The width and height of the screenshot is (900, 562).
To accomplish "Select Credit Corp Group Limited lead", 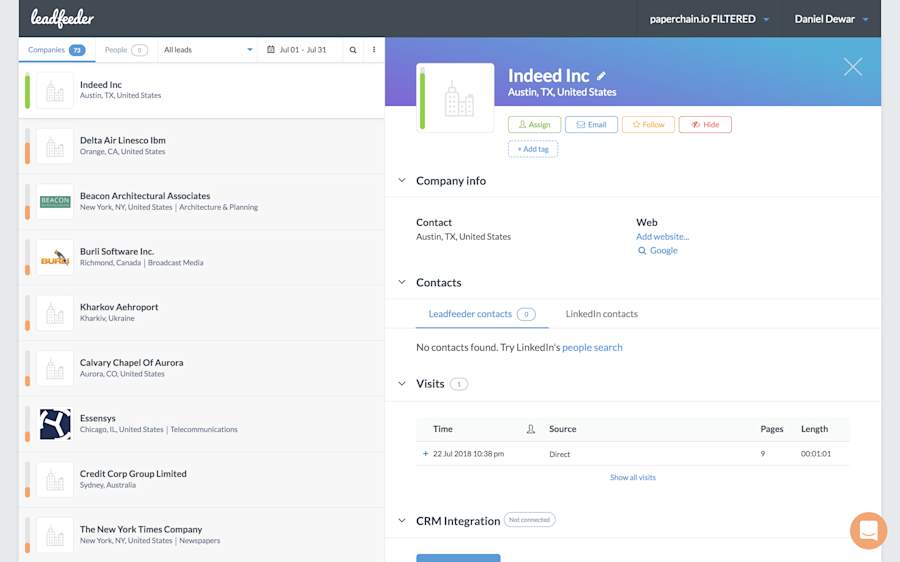I will (x=201, y=480).
